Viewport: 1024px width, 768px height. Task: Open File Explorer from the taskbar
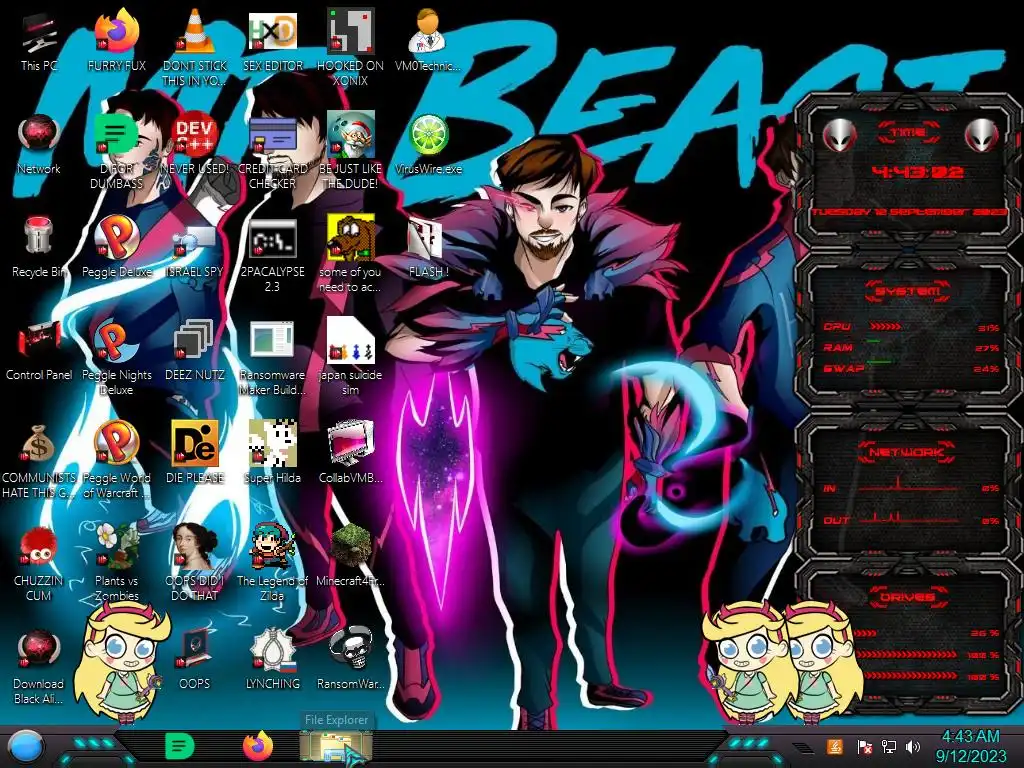tap(336, 748)
